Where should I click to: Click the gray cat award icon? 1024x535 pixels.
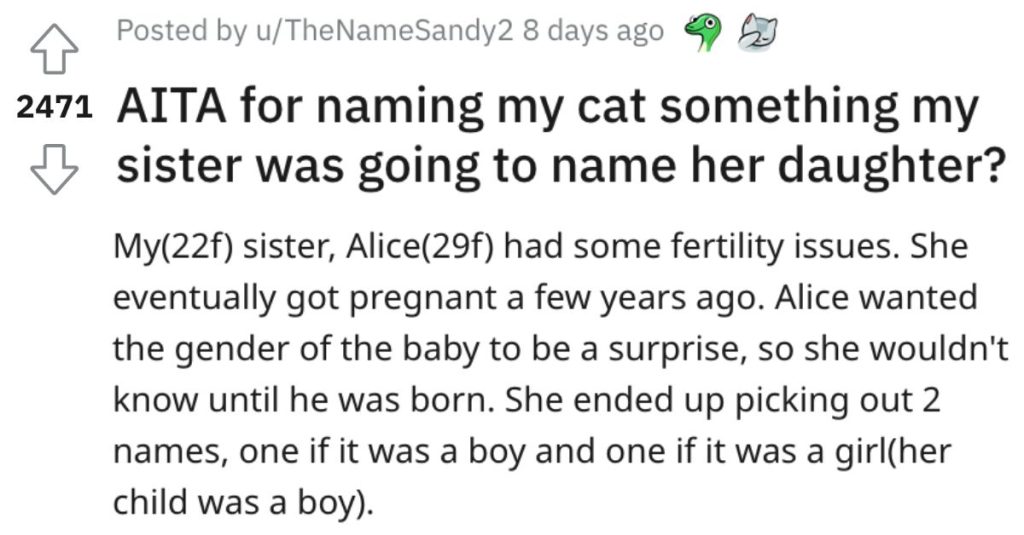pos(758,33)
